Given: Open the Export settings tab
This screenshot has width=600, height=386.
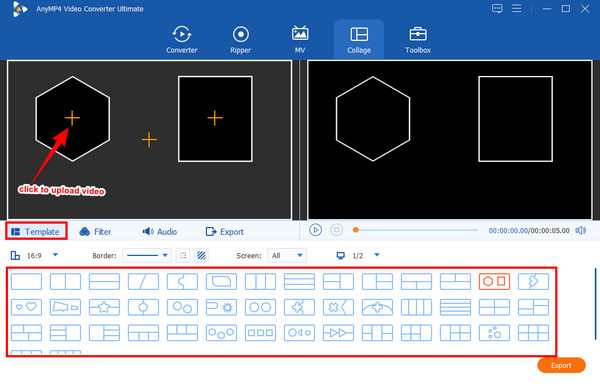Looking at the screenshot, I should click(x=225, y=231).
